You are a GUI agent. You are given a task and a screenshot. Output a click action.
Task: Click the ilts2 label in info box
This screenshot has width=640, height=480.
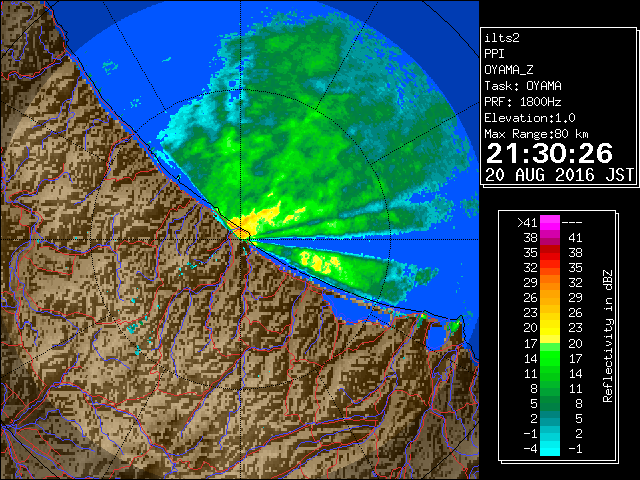pos(502,38)
